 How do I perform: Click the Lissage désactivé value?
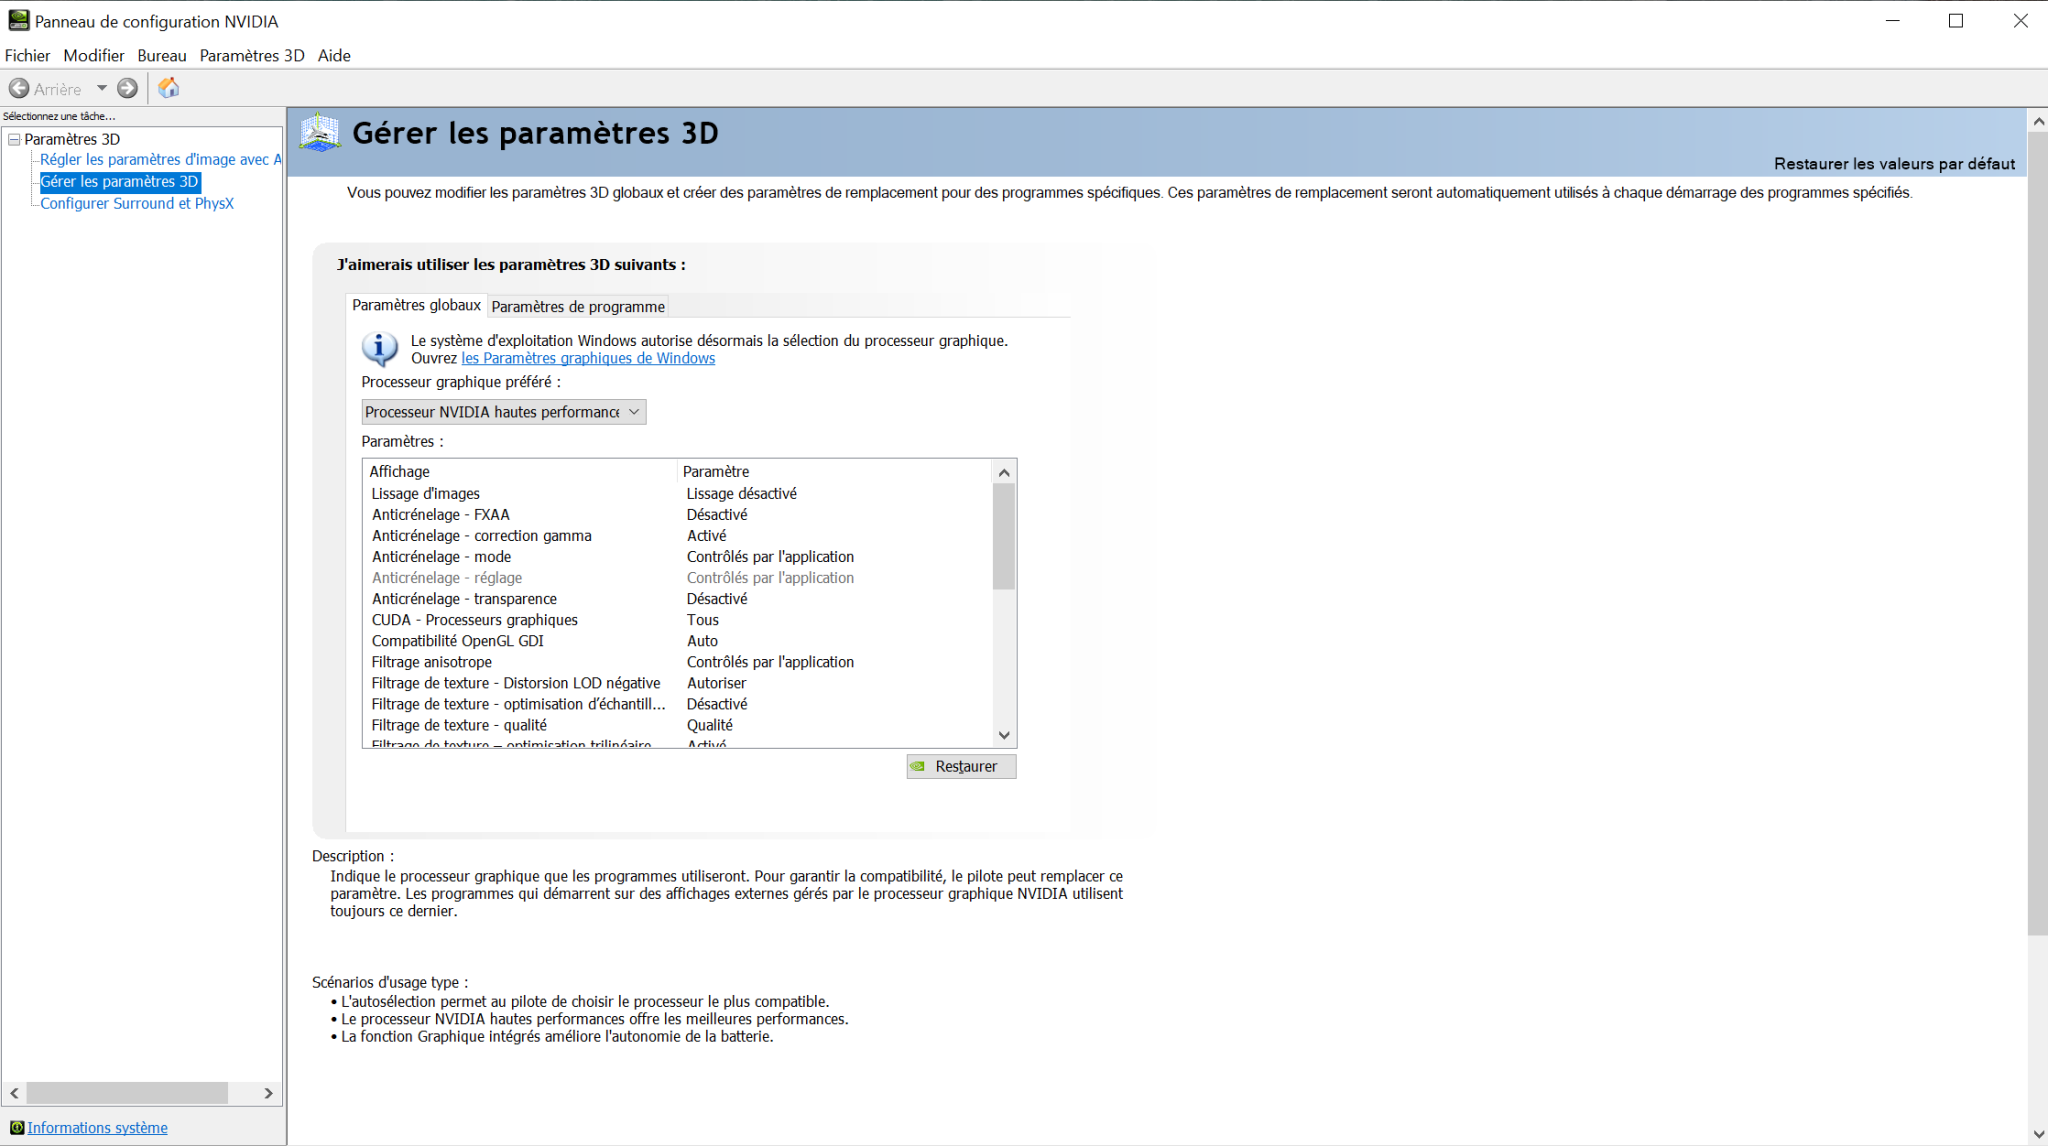(742, 494)
